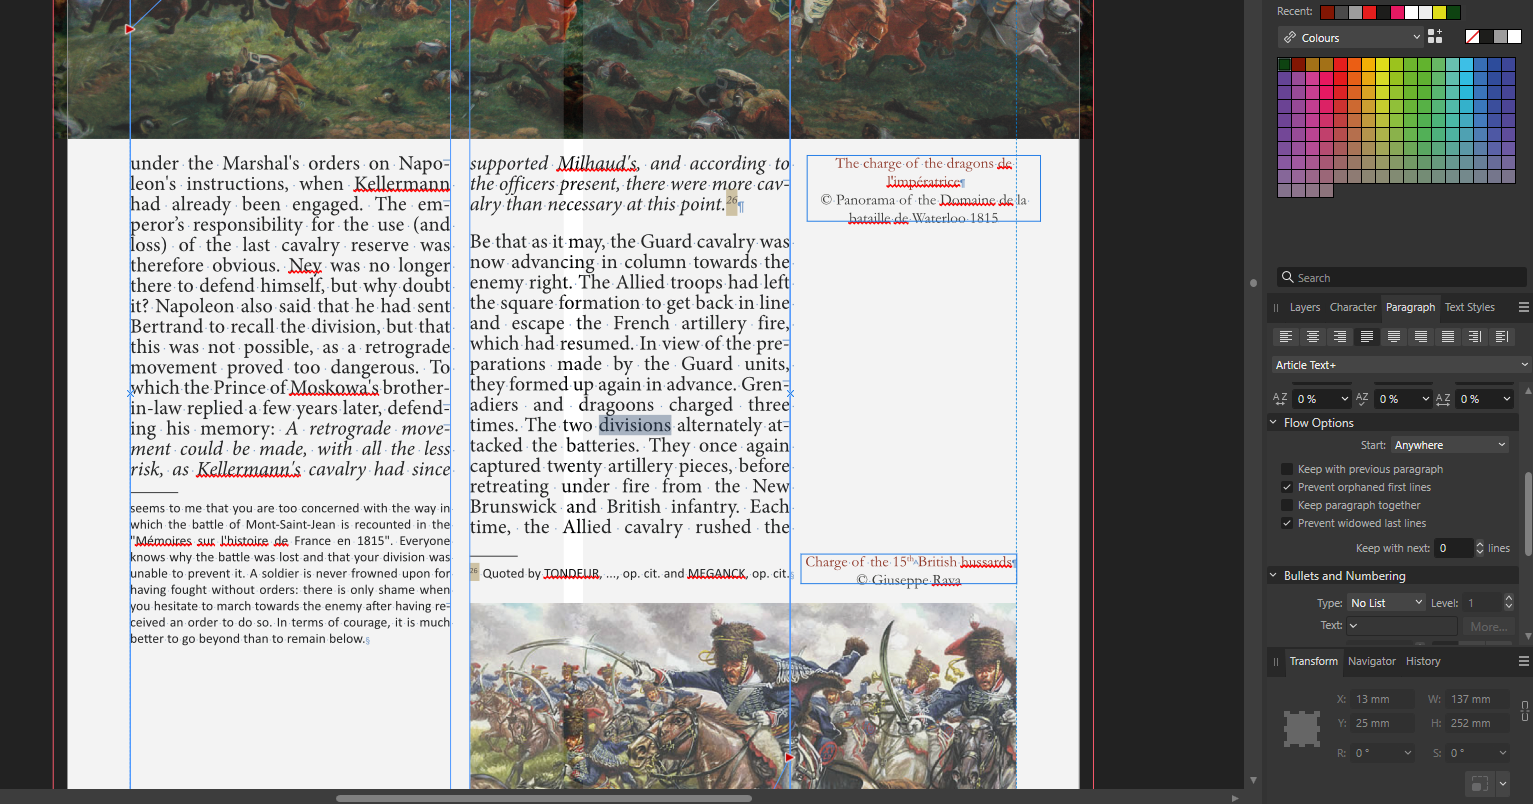Open the bullet Text preset dropdown
The height and width of the screenshot is (804, 1533).
pos(1353,626)
